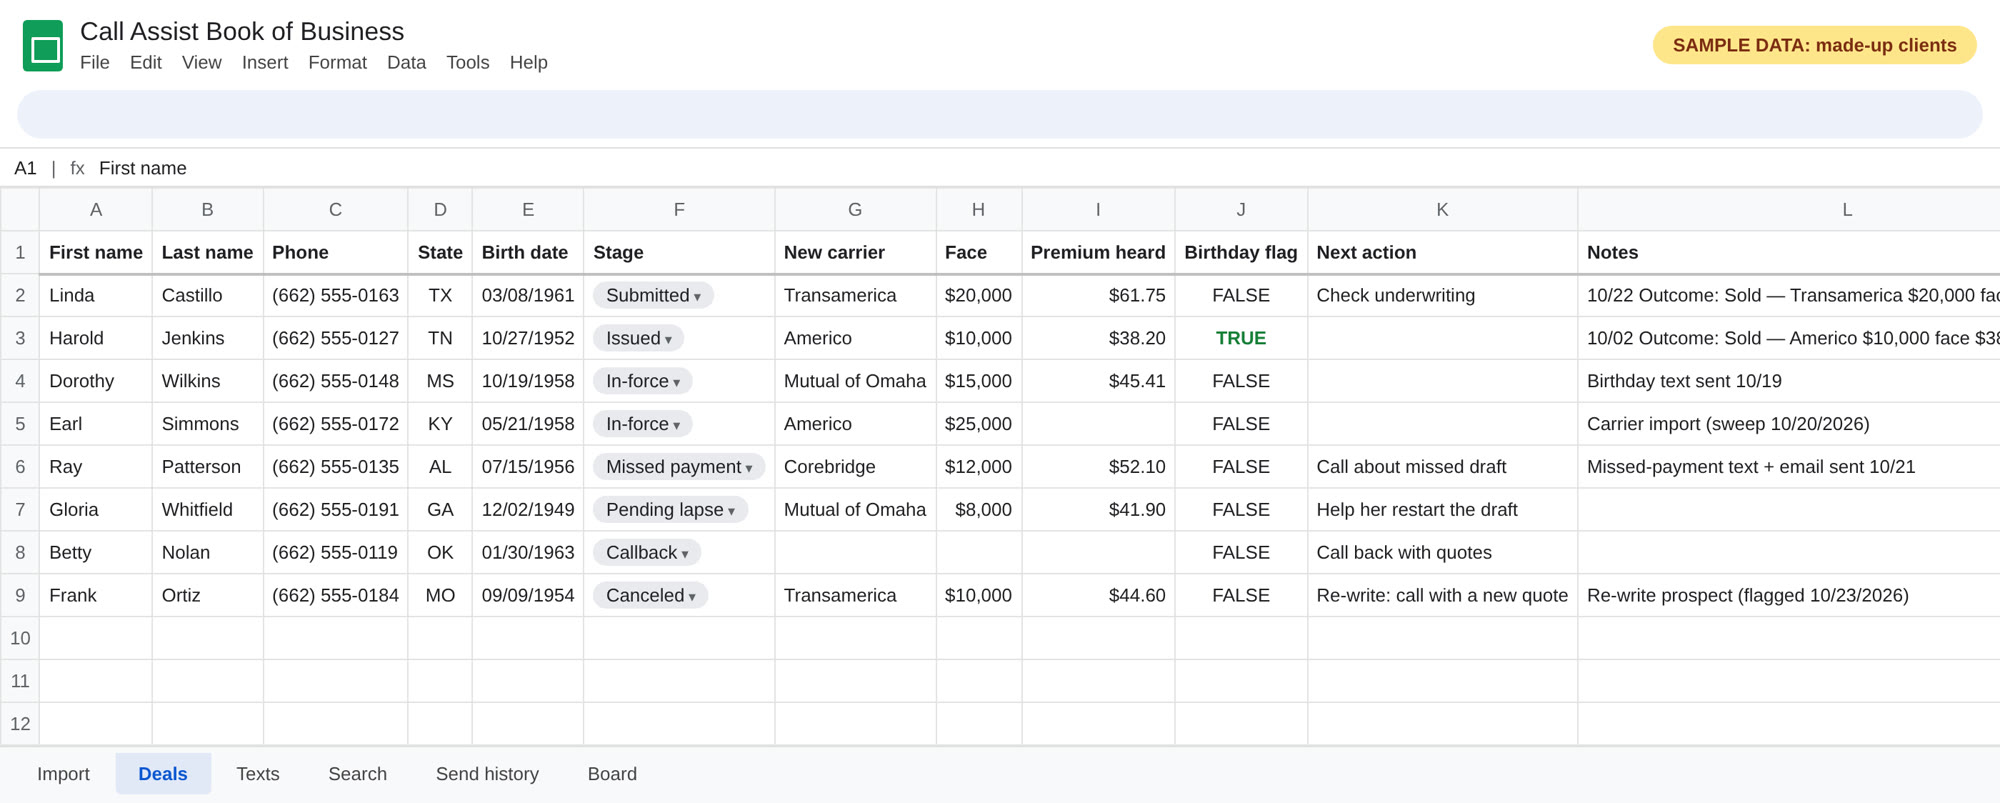This screenshot has height=803, width=2000.
Task: Open Earl Simmons' In-force stage dropdown
Action: pos(642,424)
